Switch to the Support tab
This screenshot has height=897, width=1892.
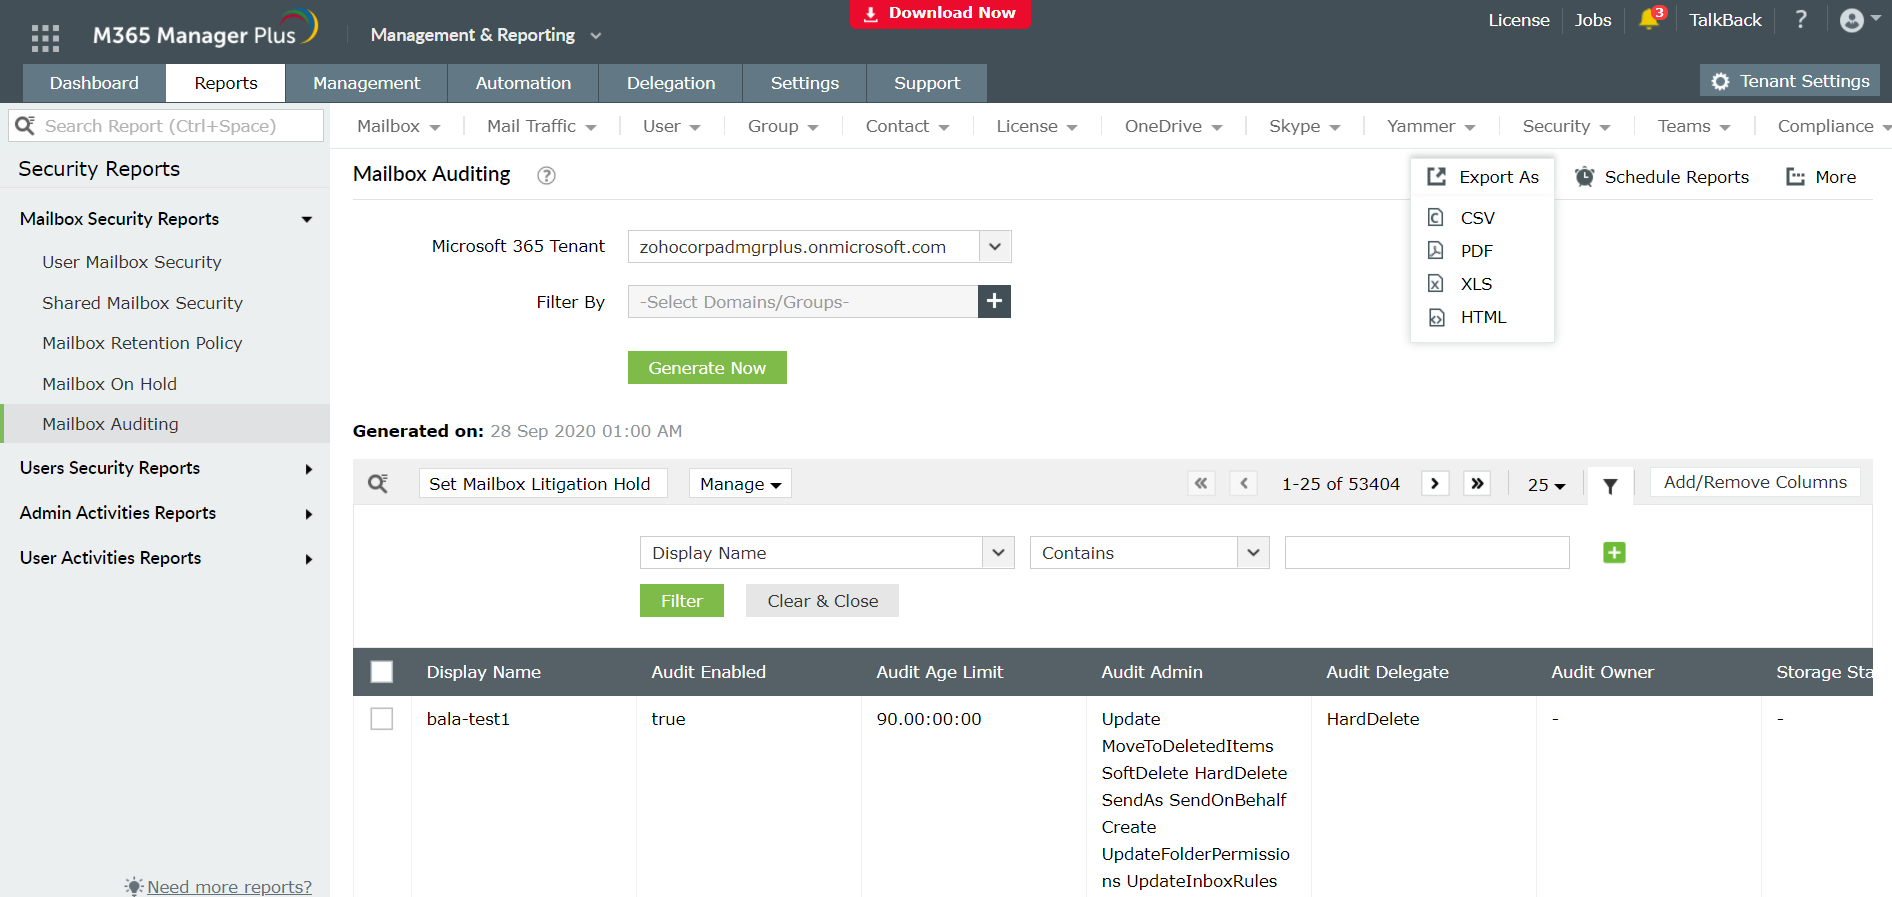pos(927,83)
